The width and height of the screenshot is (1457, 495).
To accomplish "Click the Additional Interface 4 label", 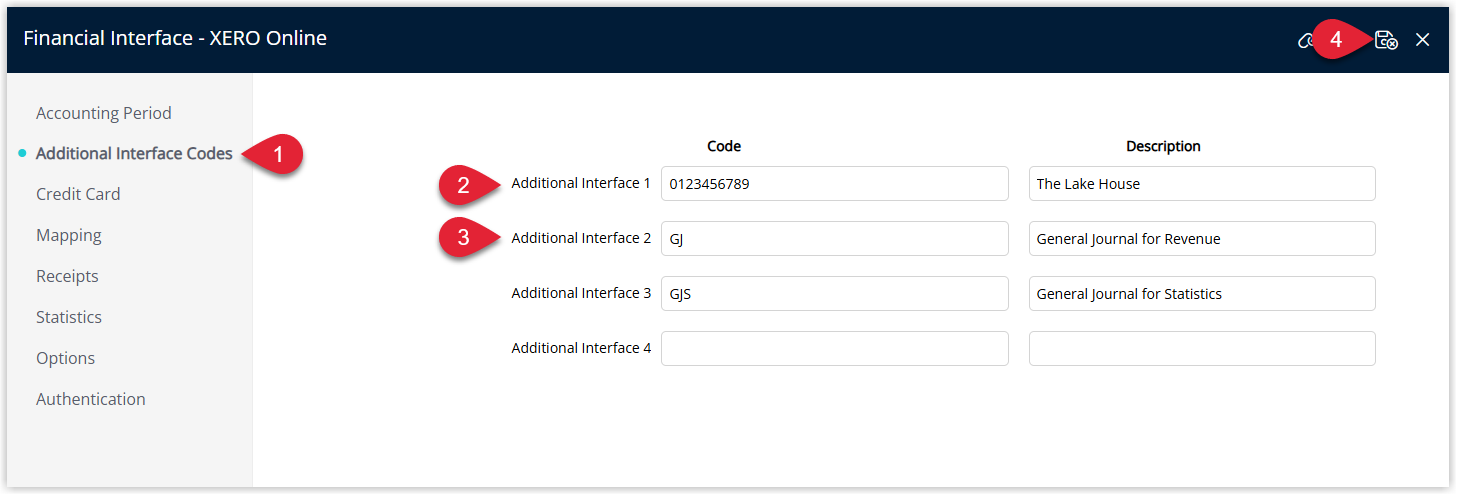I will (581, 348).
